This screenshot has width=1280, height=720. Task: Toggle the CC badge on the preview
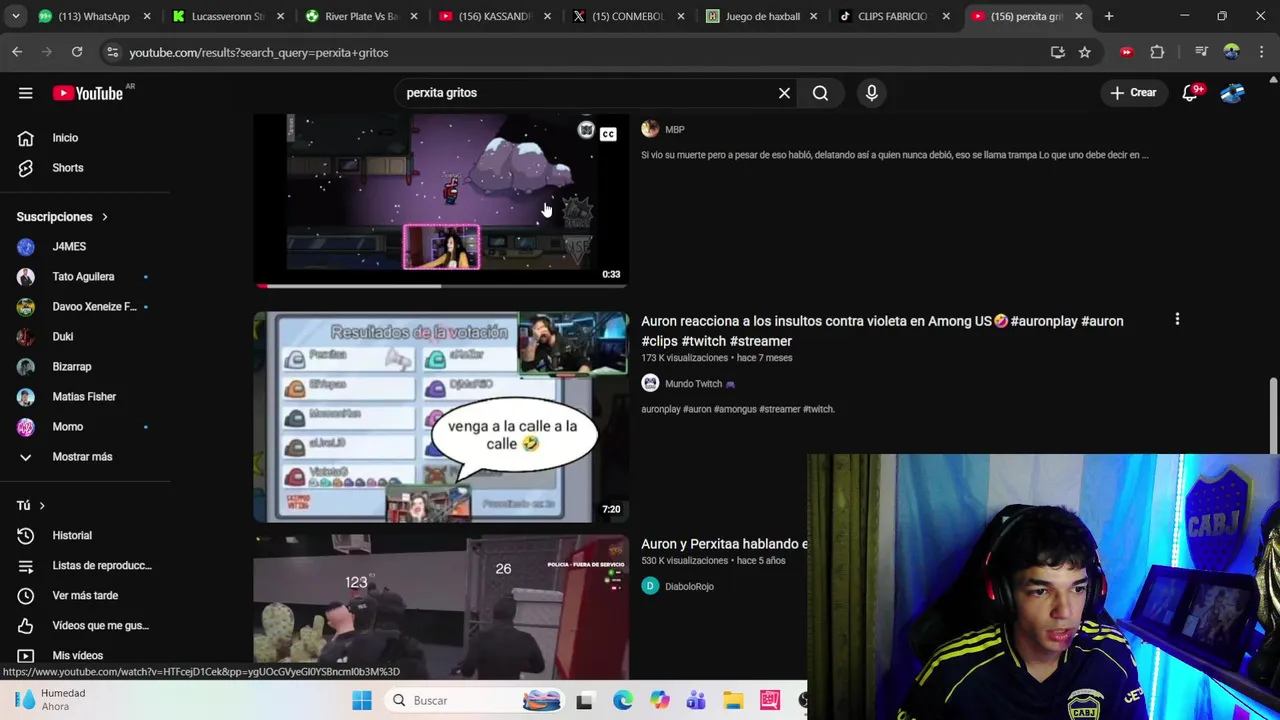(608, 132)
